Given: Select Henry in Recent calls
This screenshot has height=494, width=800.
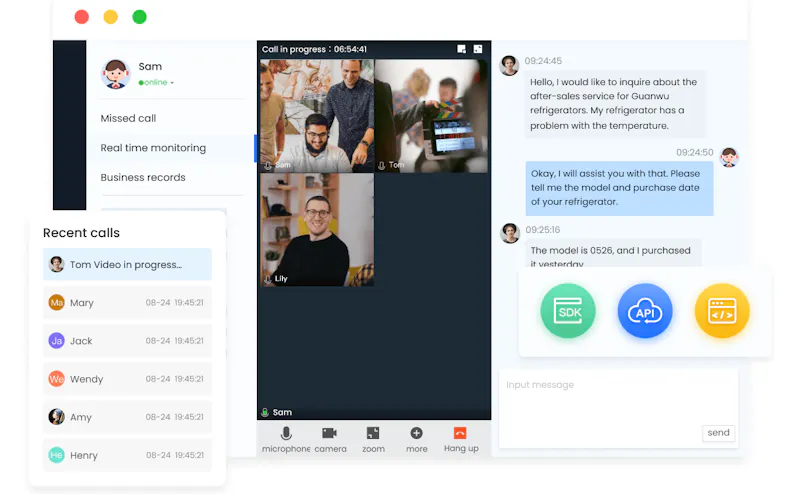Looking at the screenshot, I should coord(127,455).
